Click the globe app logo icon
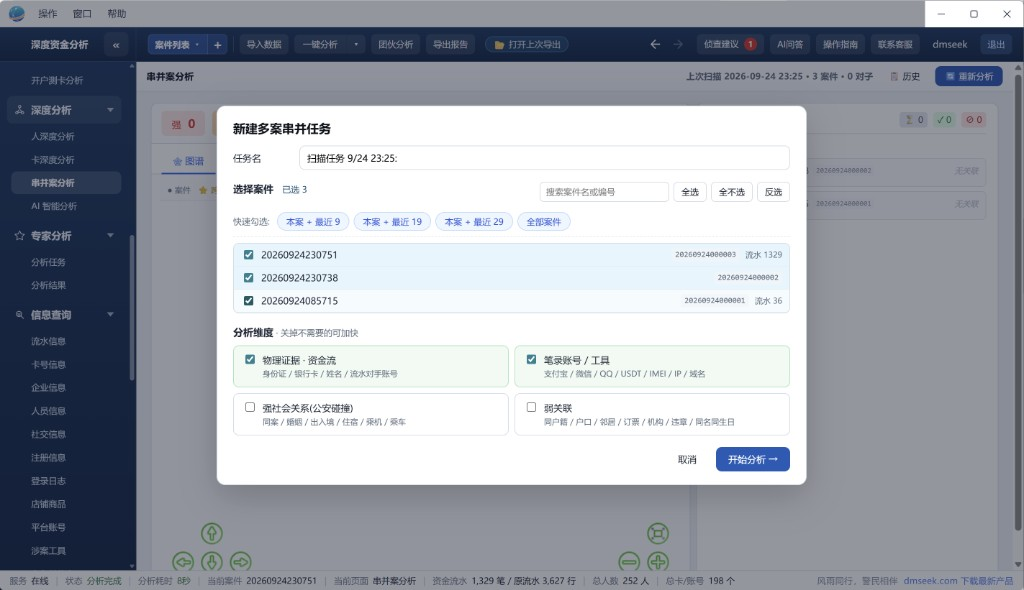The image size is (1024, 590). 16,13
